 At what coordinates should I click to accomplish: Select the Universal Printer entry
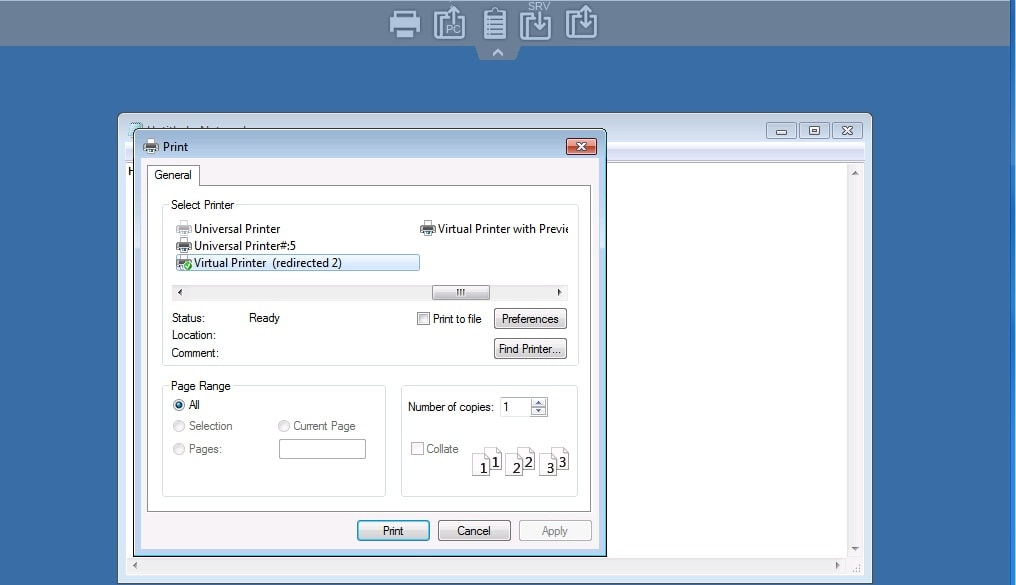(x=236, y=229)
